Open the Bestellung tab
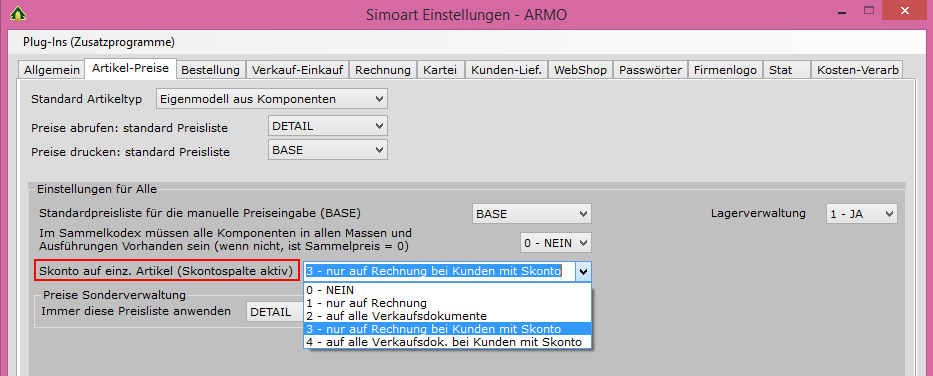The width and height of the screenshot is (933, 376). coord(211,70)
